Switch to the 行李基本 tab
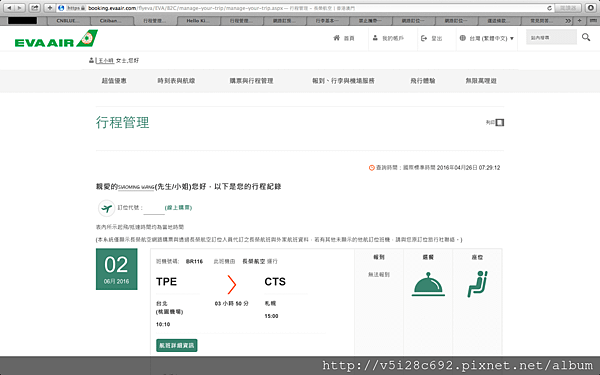 [328, 21]
